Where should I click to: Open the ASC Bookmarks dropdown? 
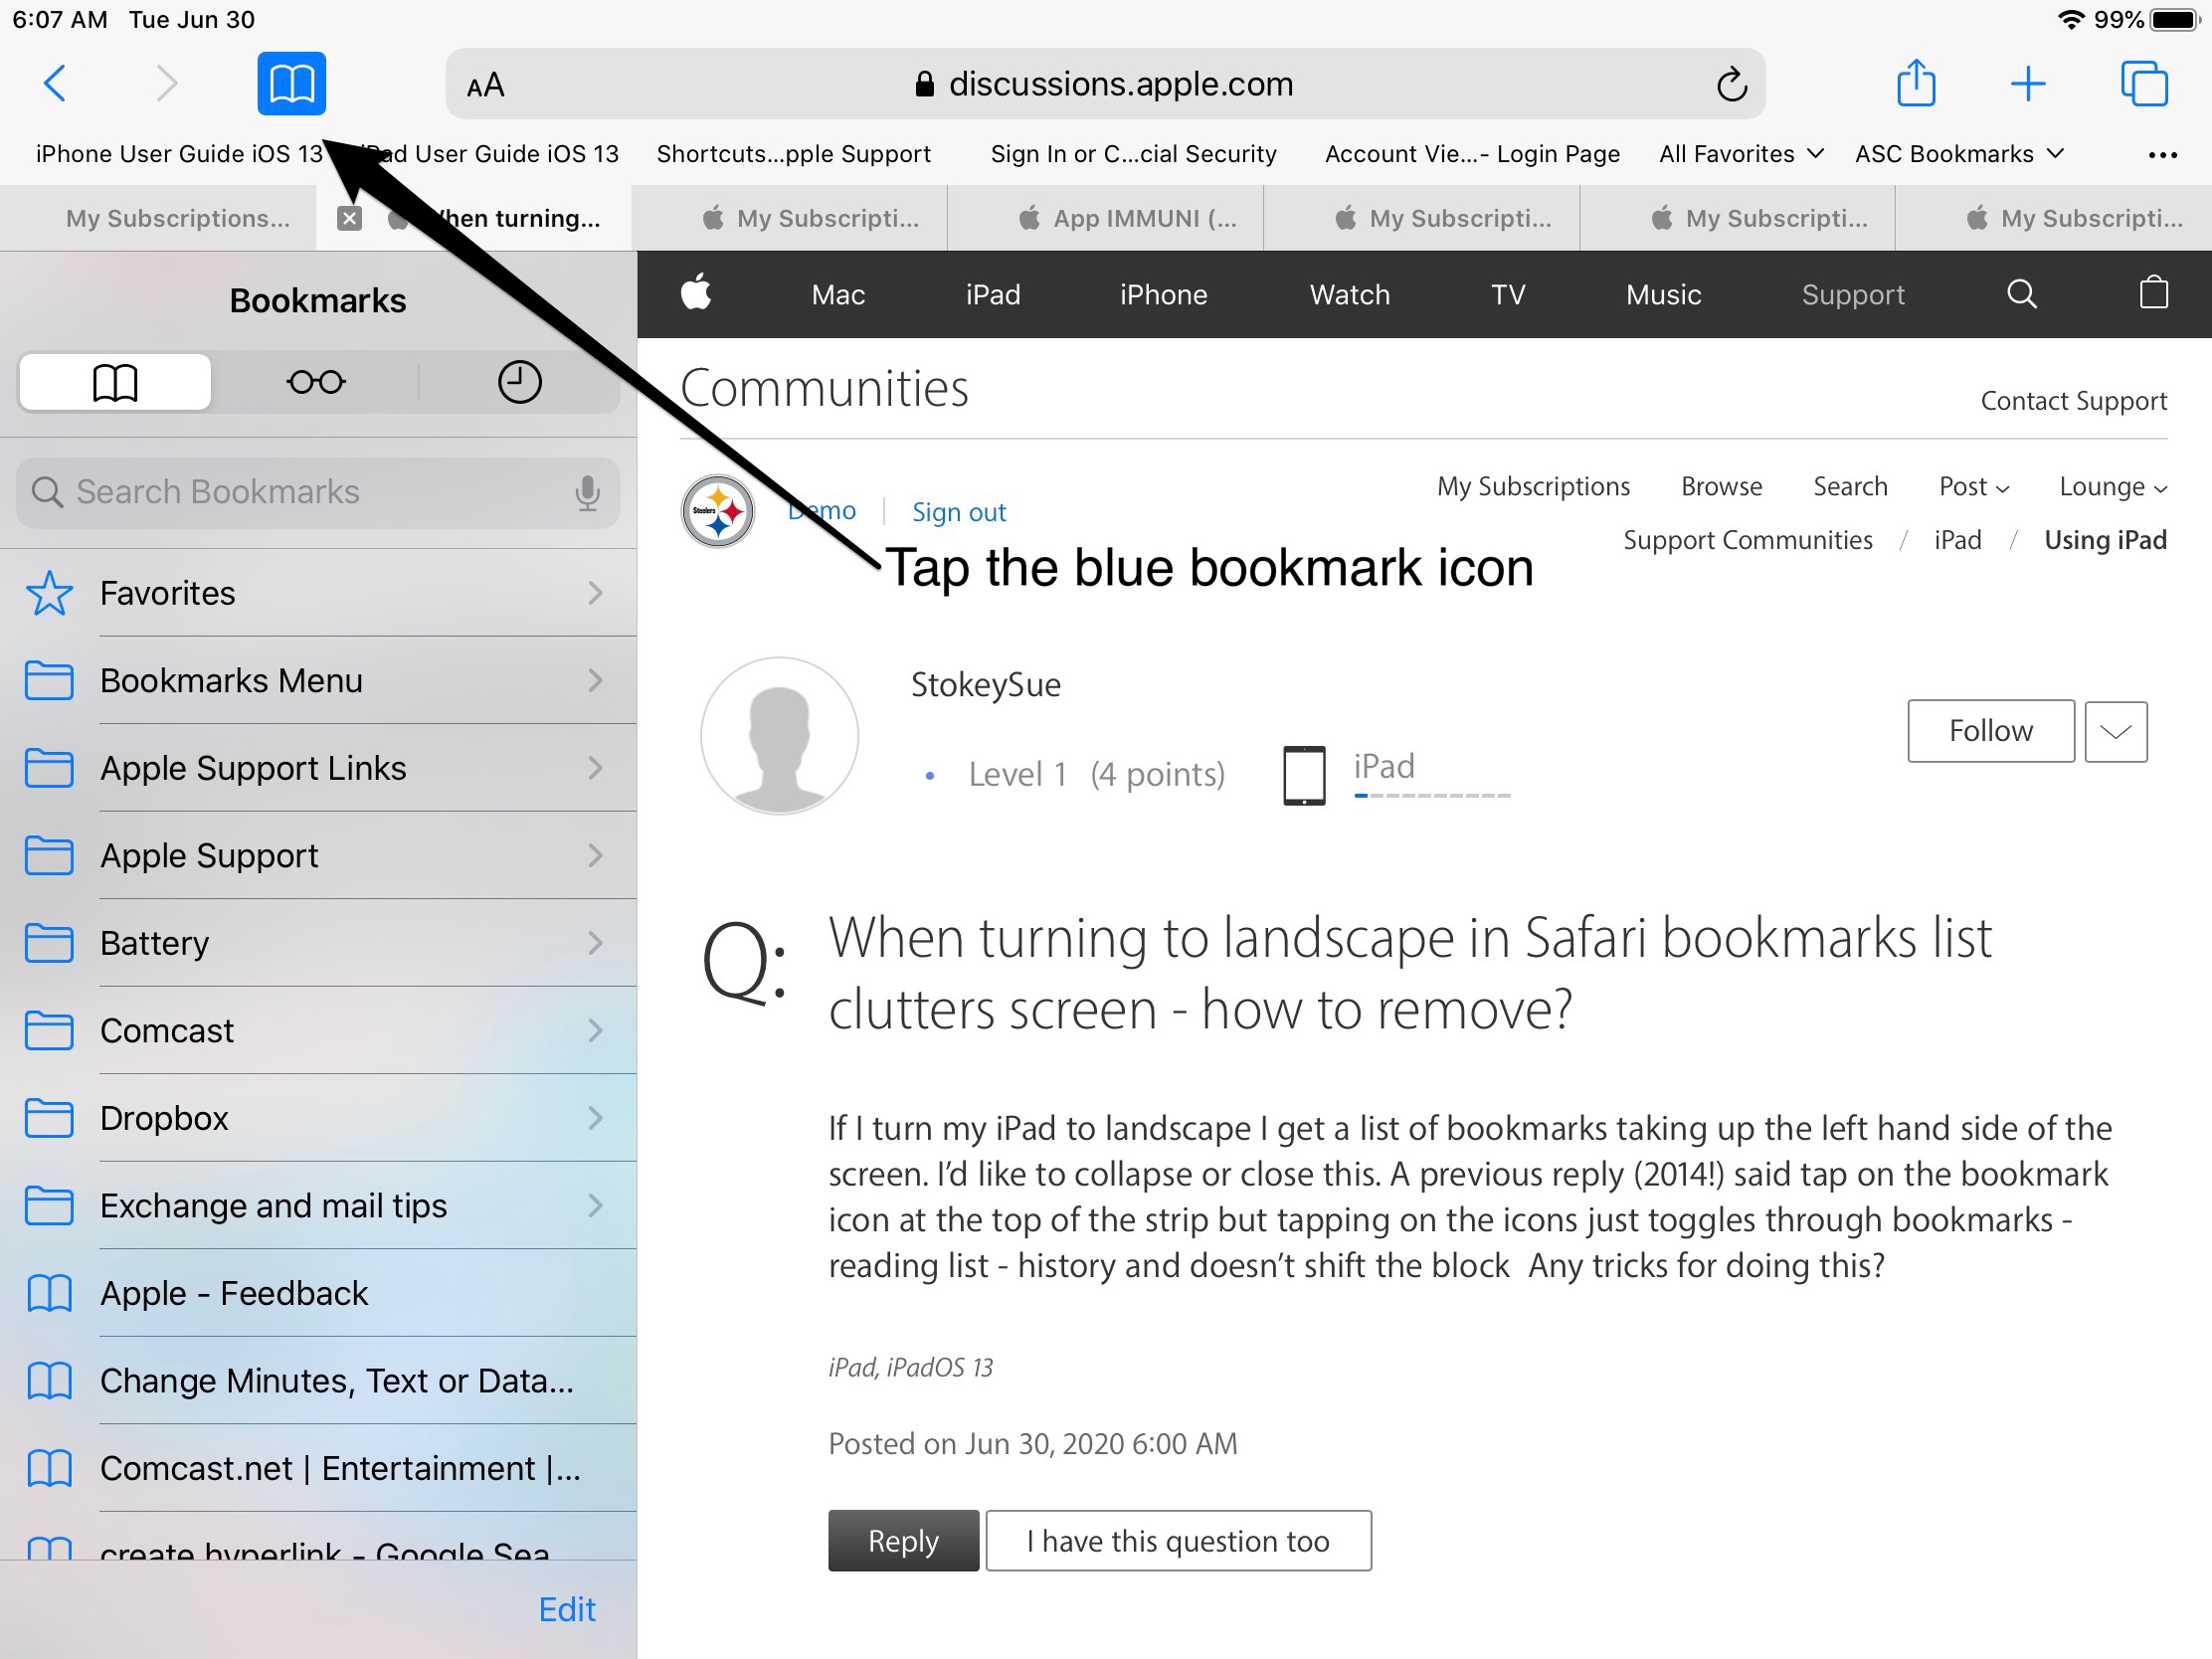tap(1958, 154)
